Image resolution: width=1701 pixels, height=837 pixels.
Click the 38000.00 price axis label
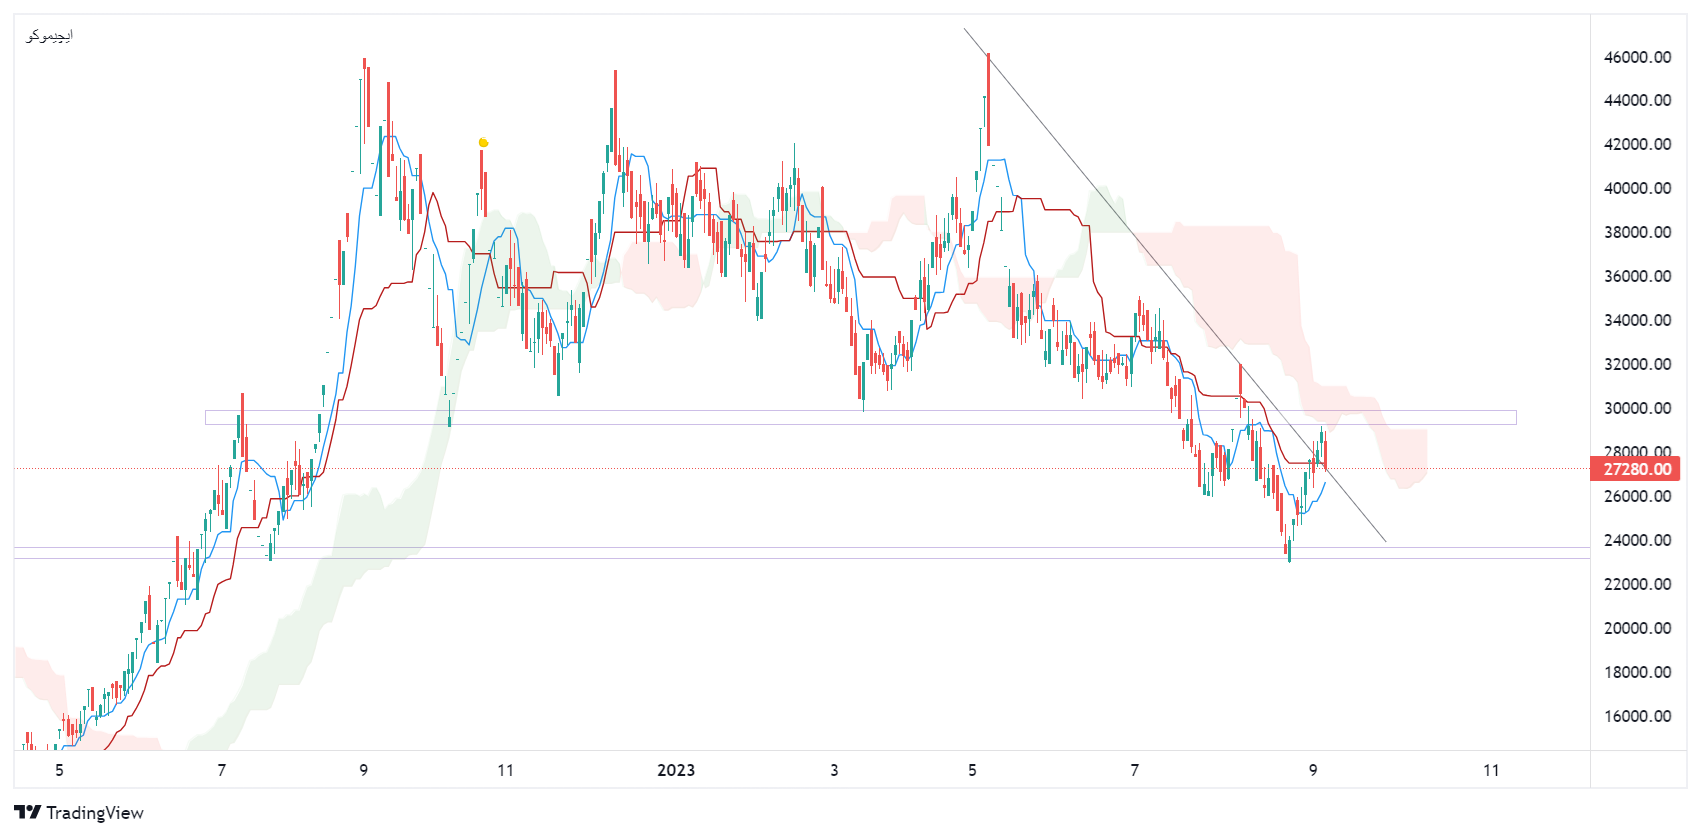point(1637,232)
